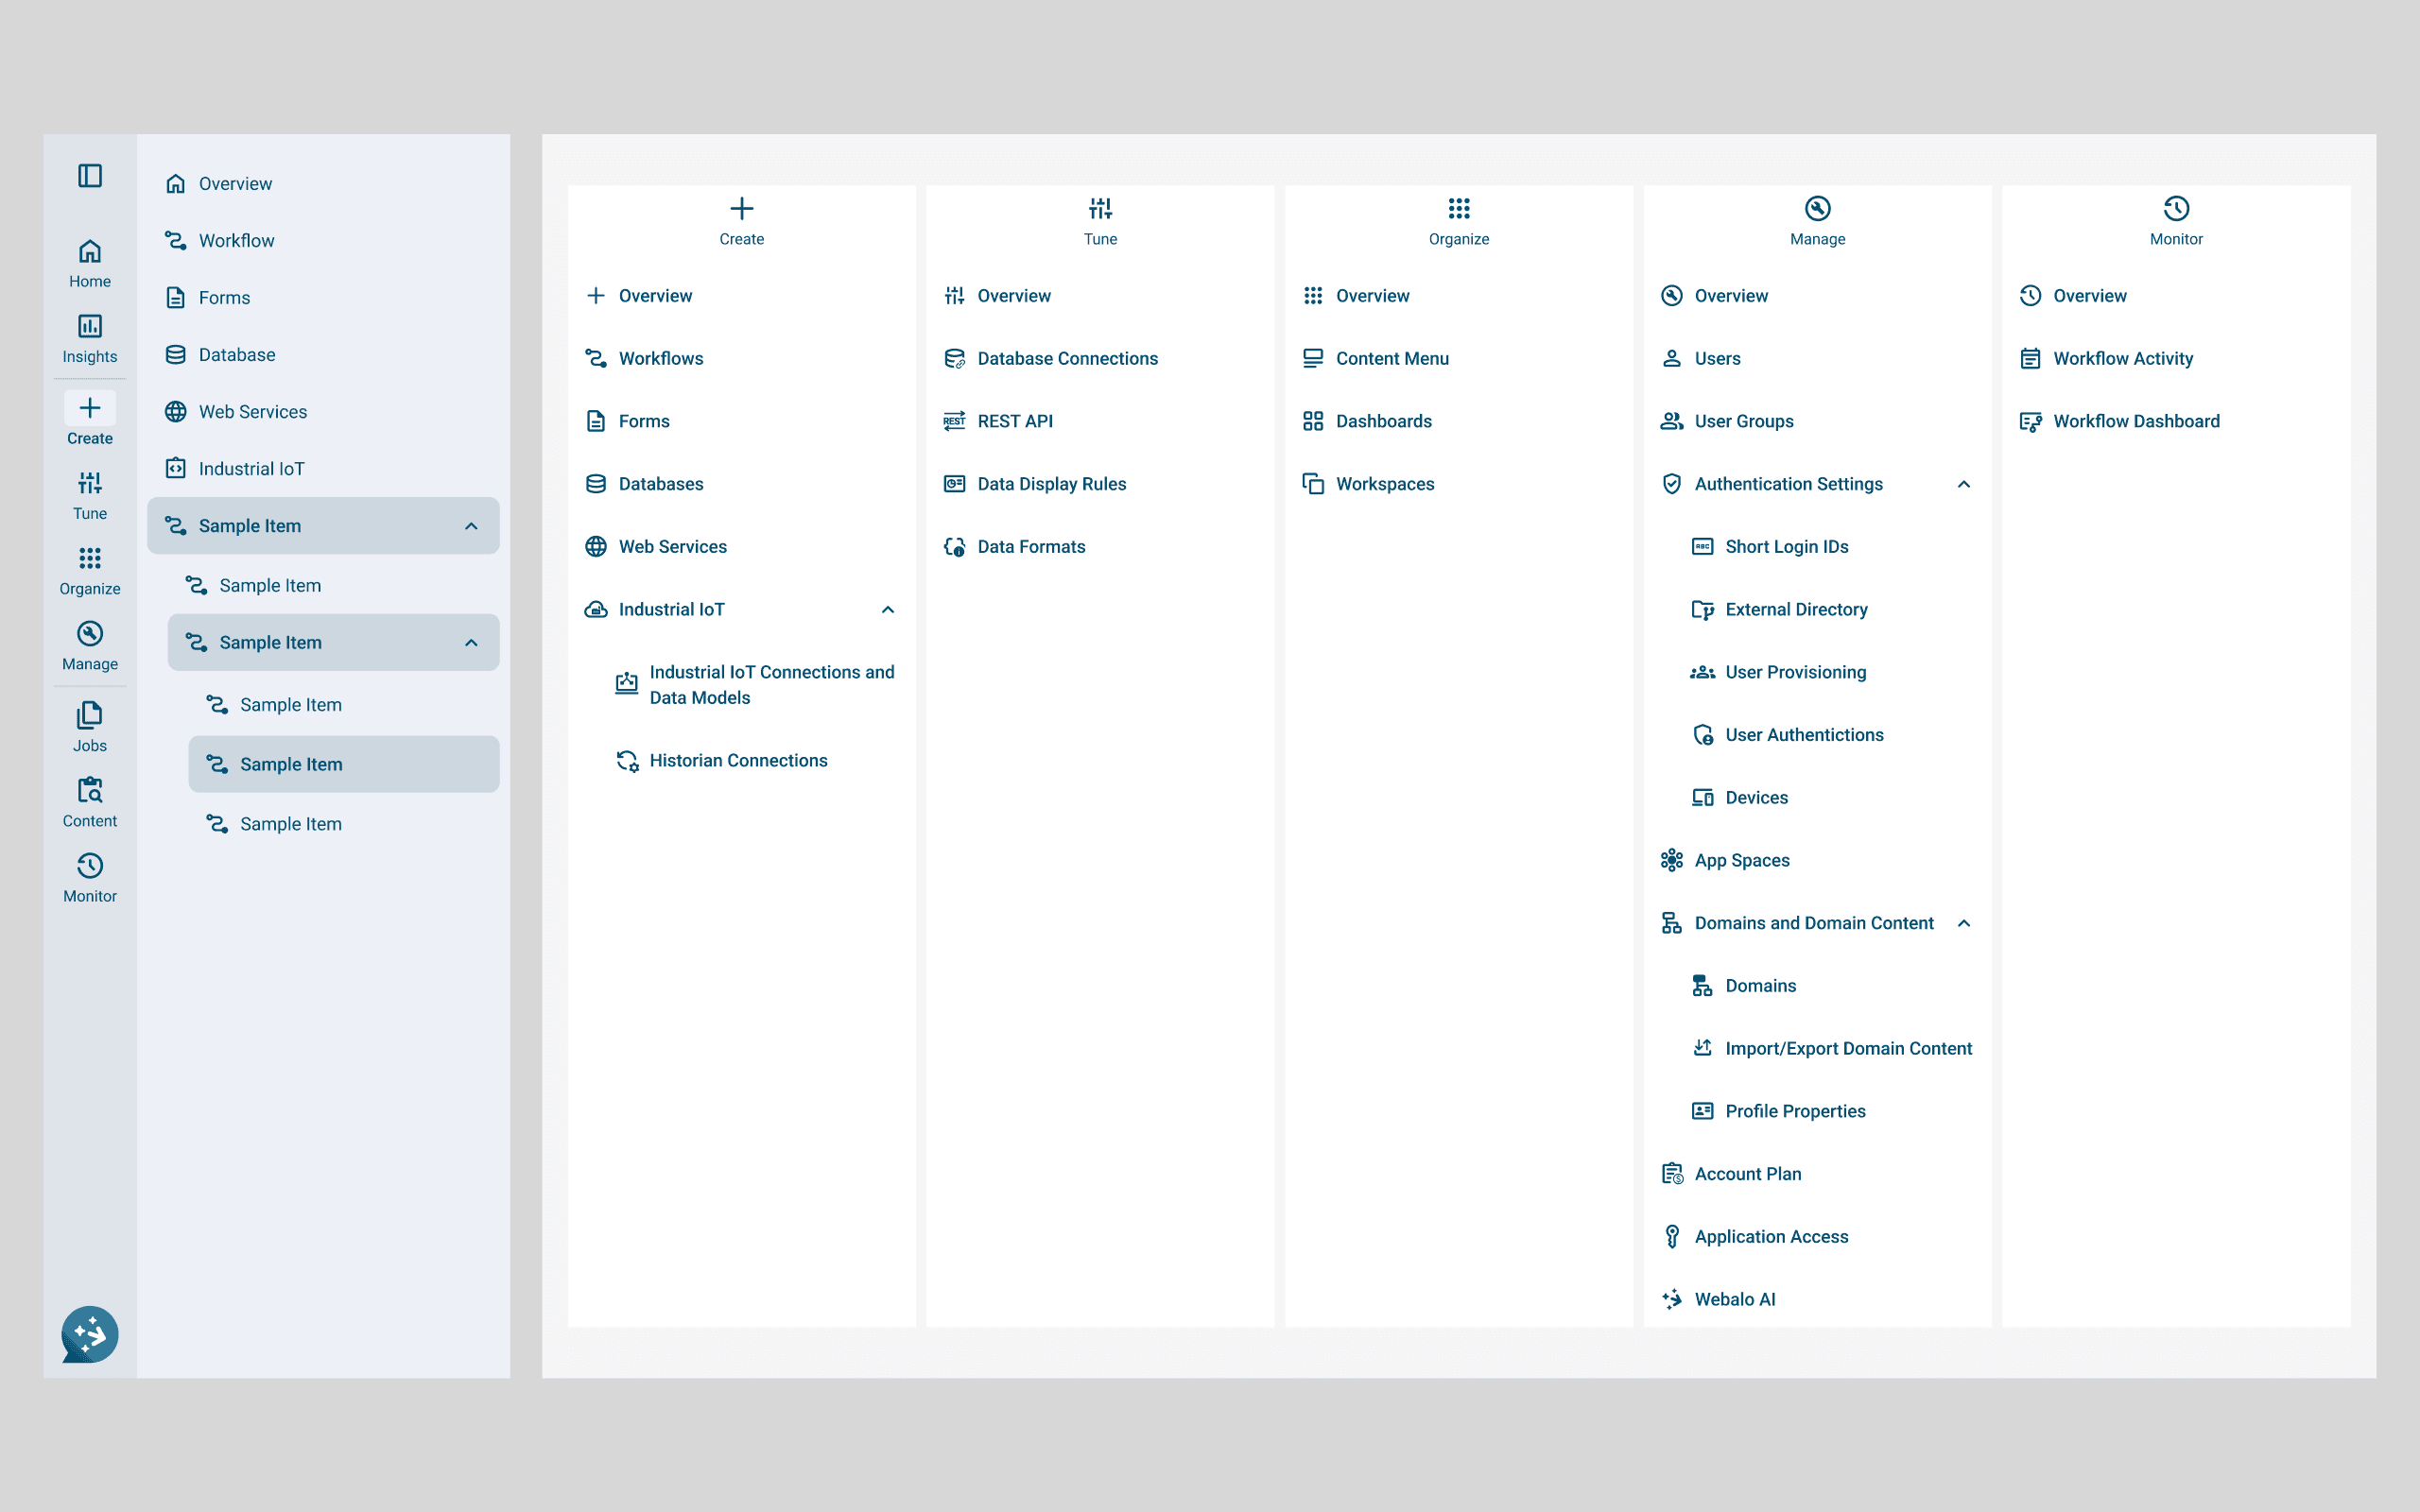Image resolution: width=2420 pixels, height=1512 pixels.
Task: Click the Organize grid icon in rail
Action: (90, 570)
